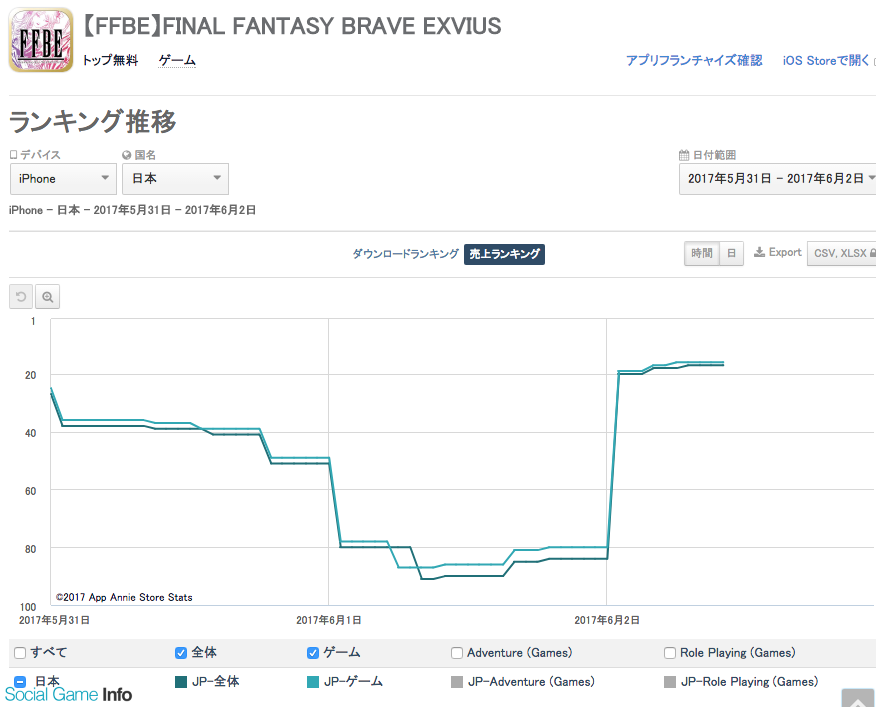This screenshot has height=707, width=876.
Task: Select the 日 daily view button
Action: pos(731,253)
